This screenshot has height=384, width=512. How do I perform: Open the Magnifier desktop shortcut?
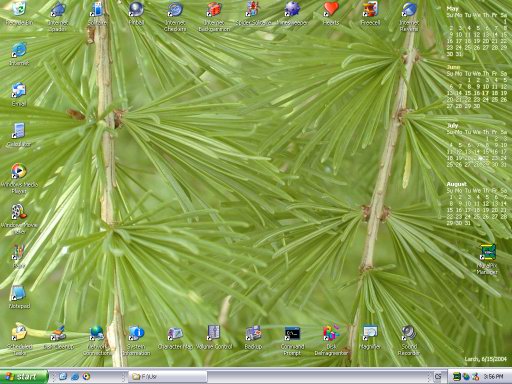tap(370, 337)
